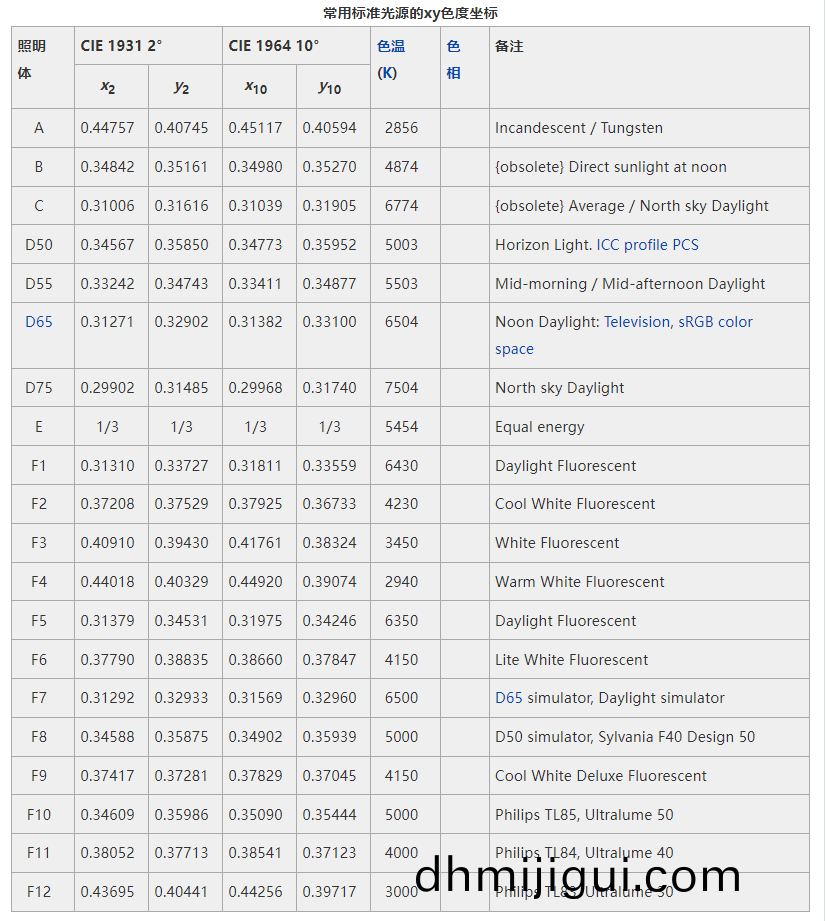The height and width of the screenshot is (921, 826).
Task: Select the F1 row label
Action: pyautogui.click(x=39, y=466)
